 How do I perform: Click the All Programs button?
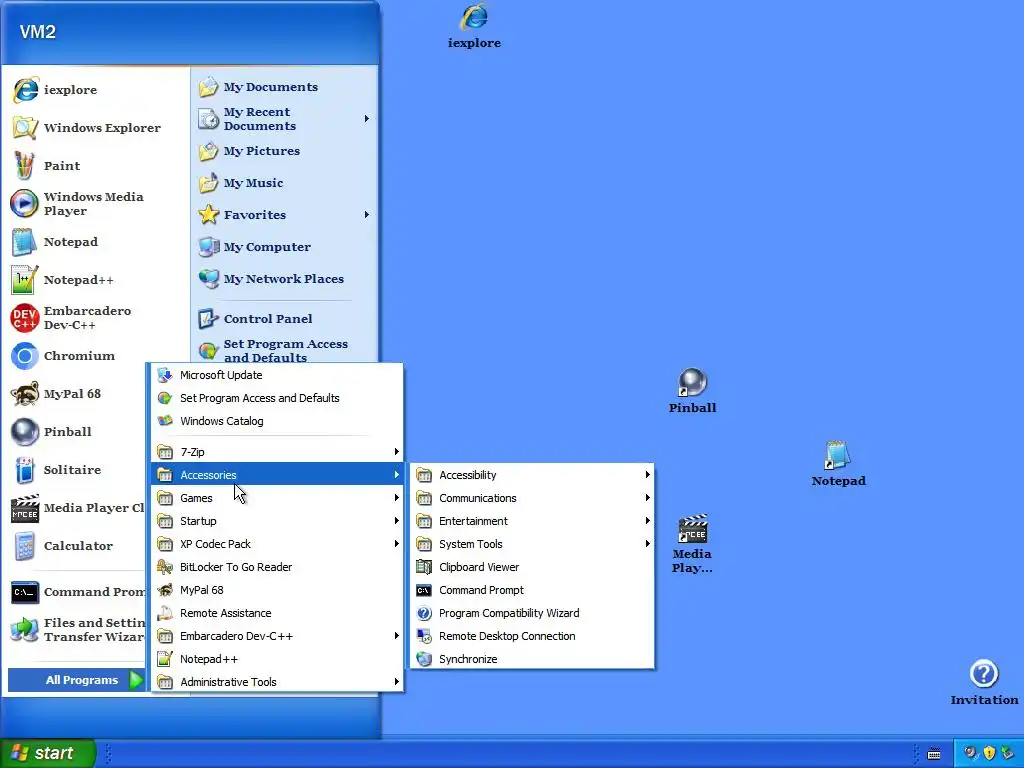[x=77, y=680]
